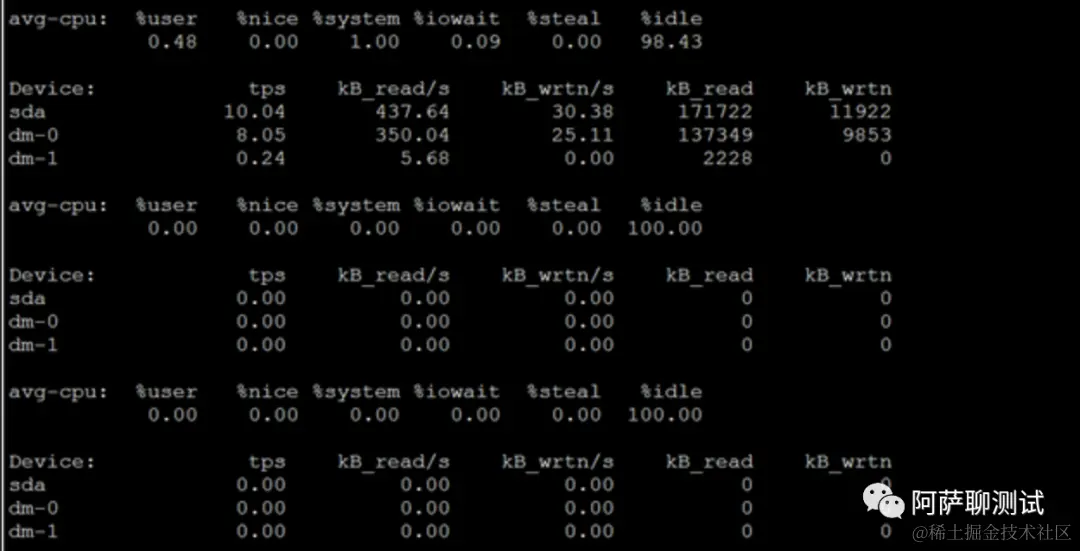The height and width of the screenshot is (551, 1080).
Task: Click the kB_wrtn total 9853
Action: click(866, 135)
